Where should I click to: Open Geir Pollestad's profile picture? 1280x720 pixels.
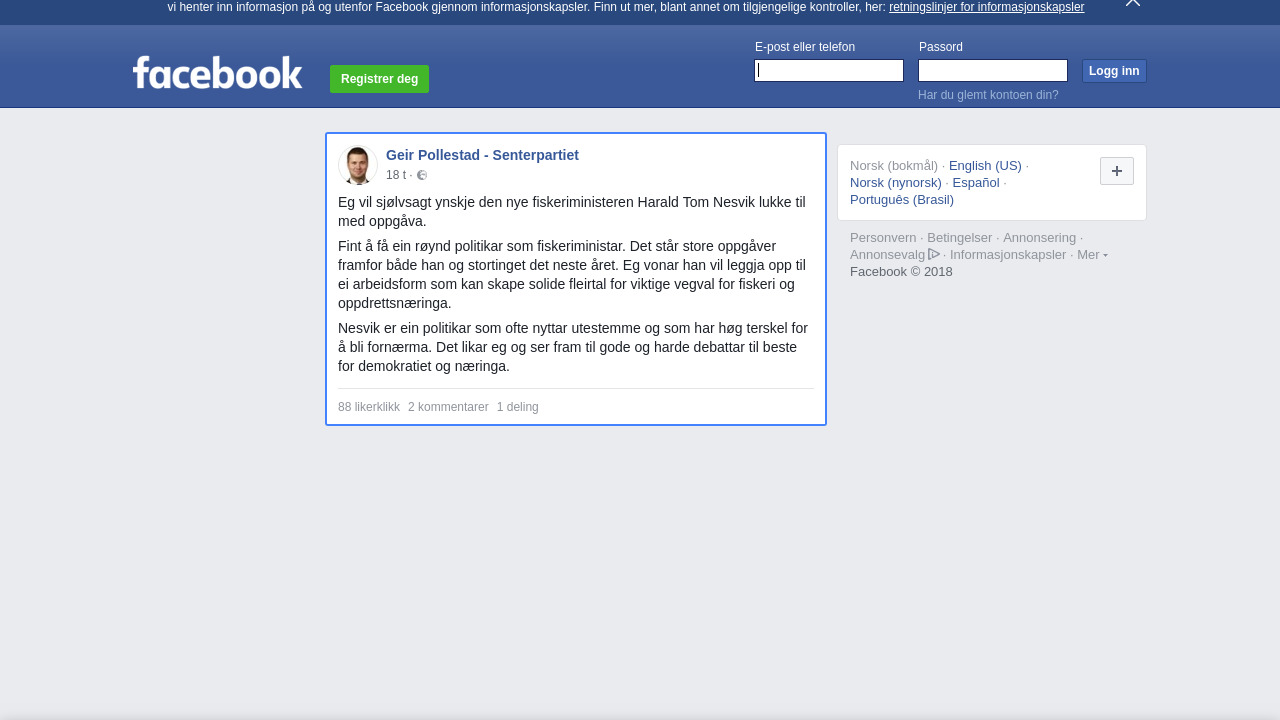tap(357, 165)
